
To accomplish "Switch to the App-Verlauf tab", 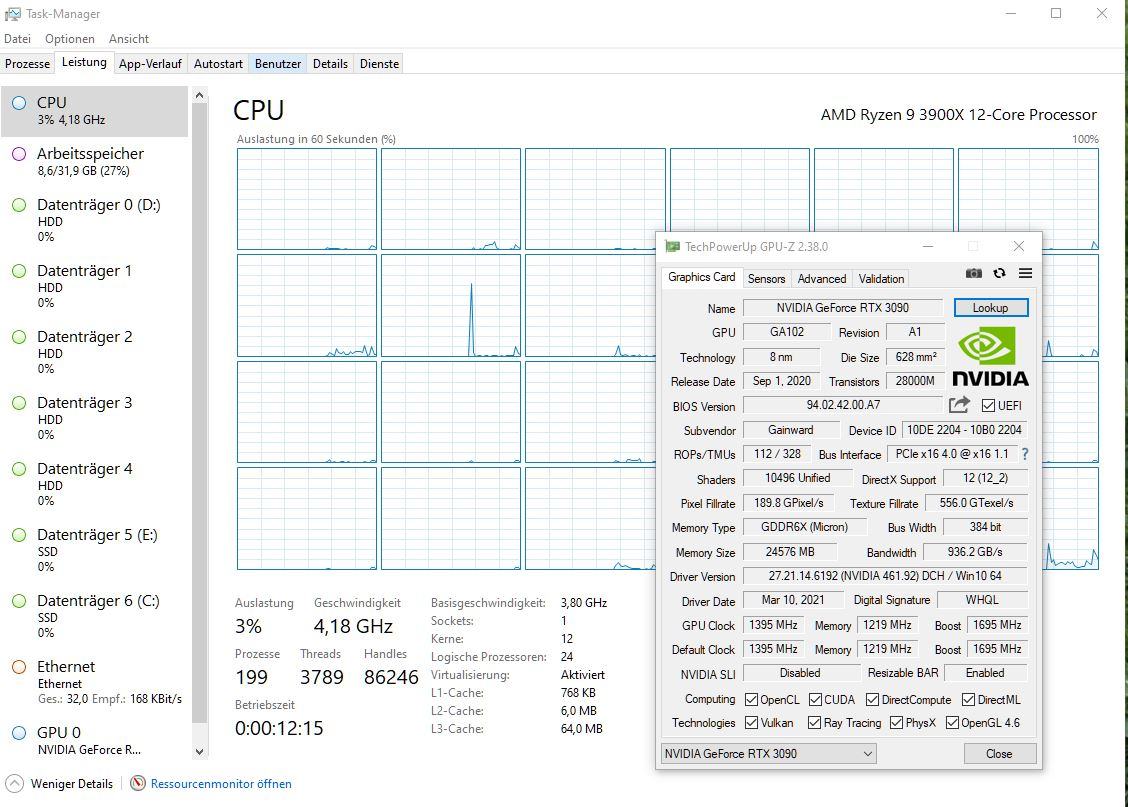I will click(150, 64).
